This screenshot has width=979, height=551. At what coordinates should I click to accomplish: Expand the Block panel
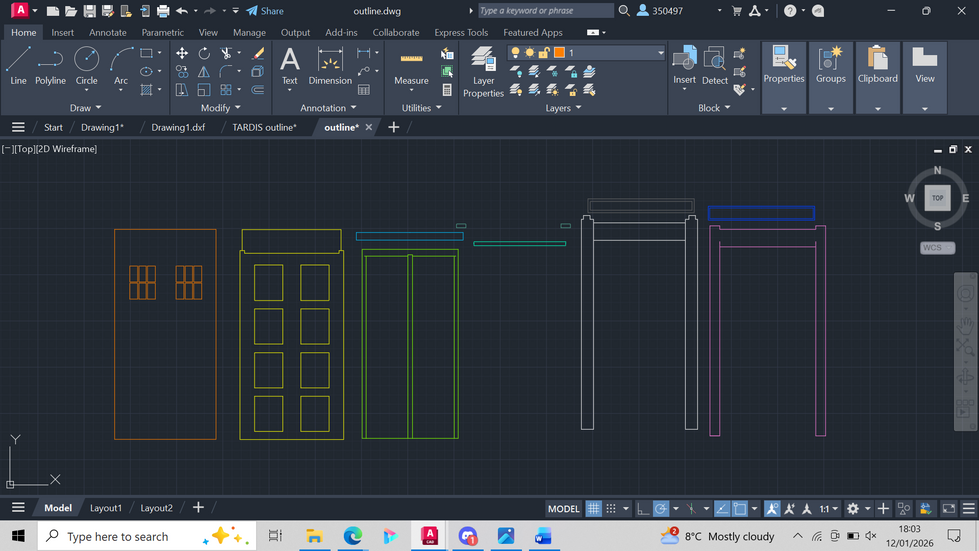pyautogui.click(x=714, y=108)
